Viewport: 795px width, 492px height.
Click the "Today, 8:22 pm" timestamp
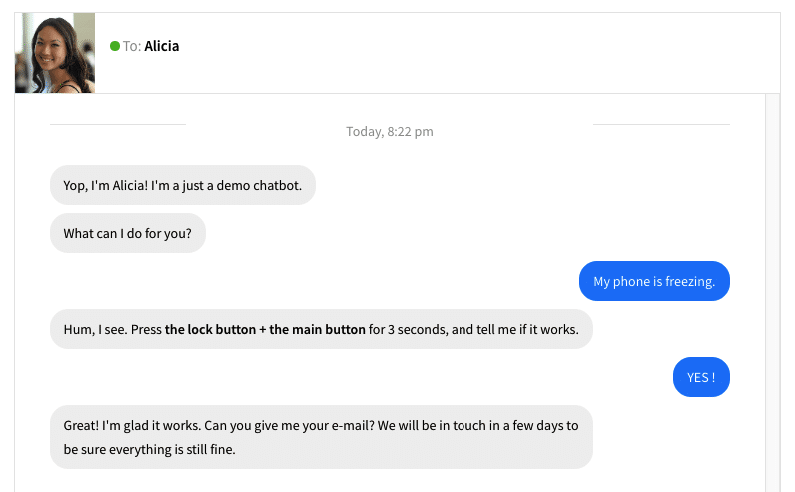389,132
